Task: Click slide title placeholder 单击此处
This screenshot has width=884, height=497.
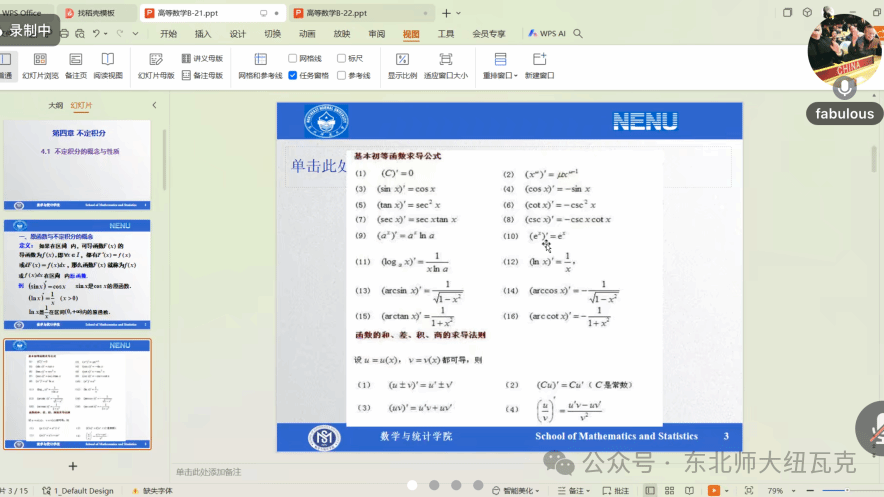Action: (x=318, y=166)
